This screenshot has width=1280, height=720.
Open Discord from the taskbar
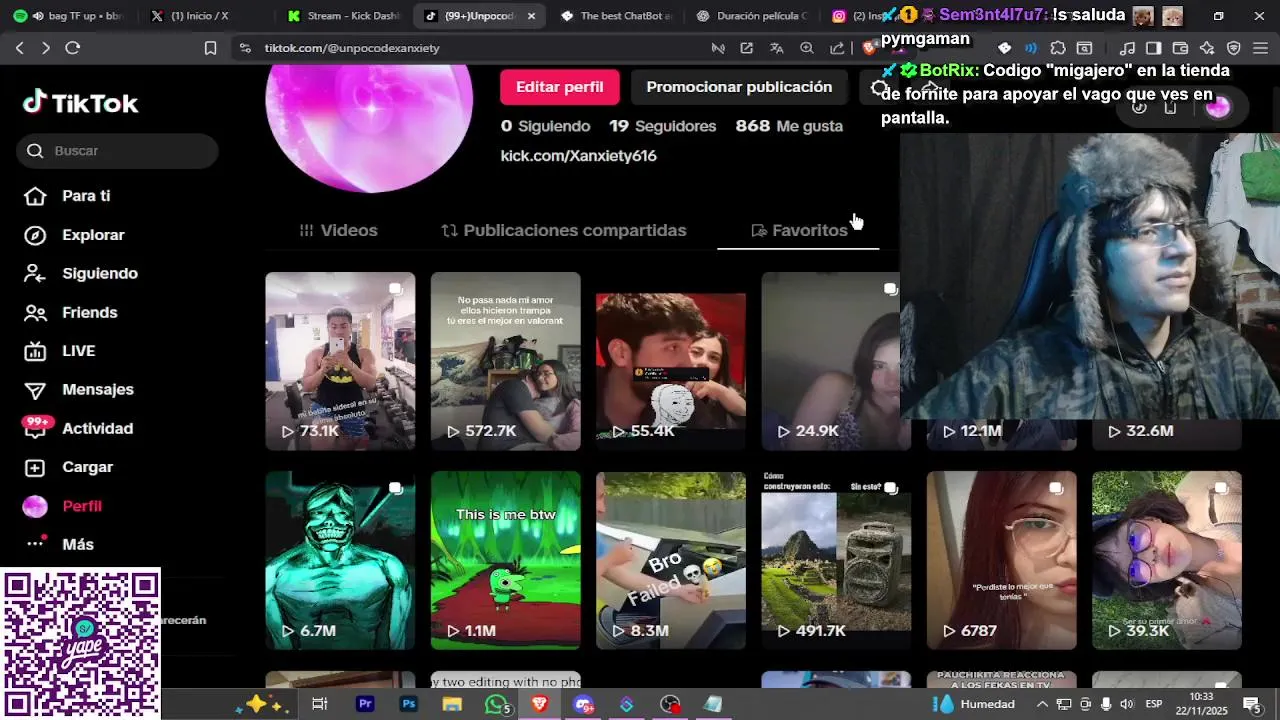pyautogui.click(x=583, y=704)
